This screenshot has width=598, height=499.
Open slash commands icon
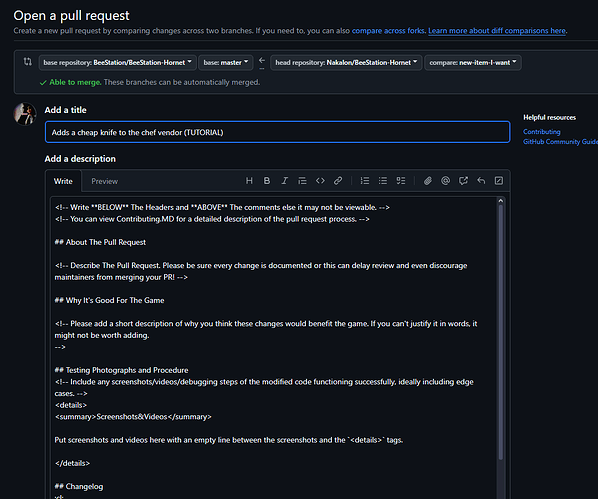click(499, 181)
